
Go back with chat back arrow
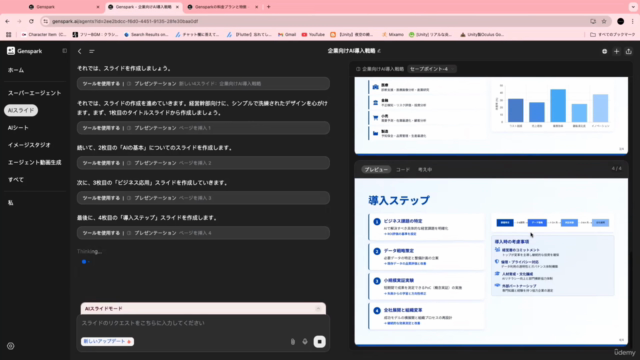click(80, 51)
